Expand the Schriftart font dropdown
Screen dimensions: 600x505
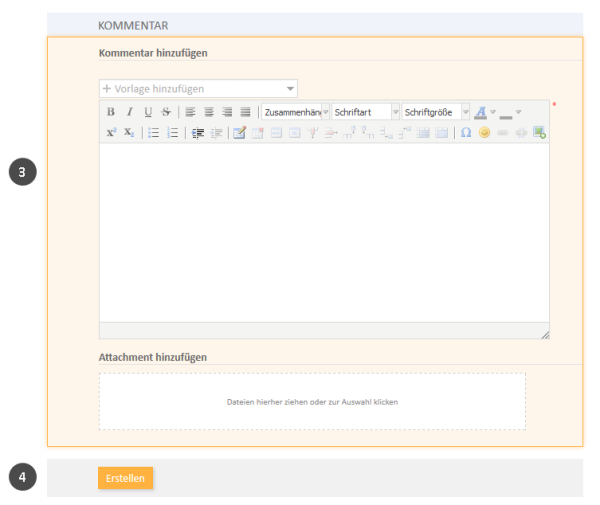coord(365,112)
